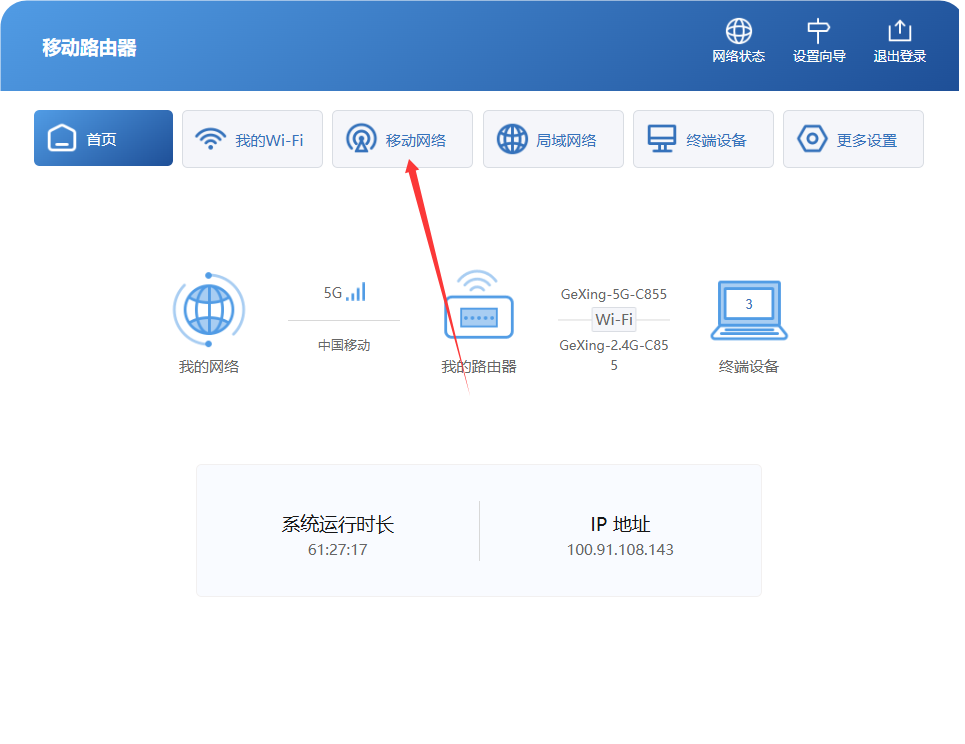Click the uptime value 61:27:17

(338, 550)
